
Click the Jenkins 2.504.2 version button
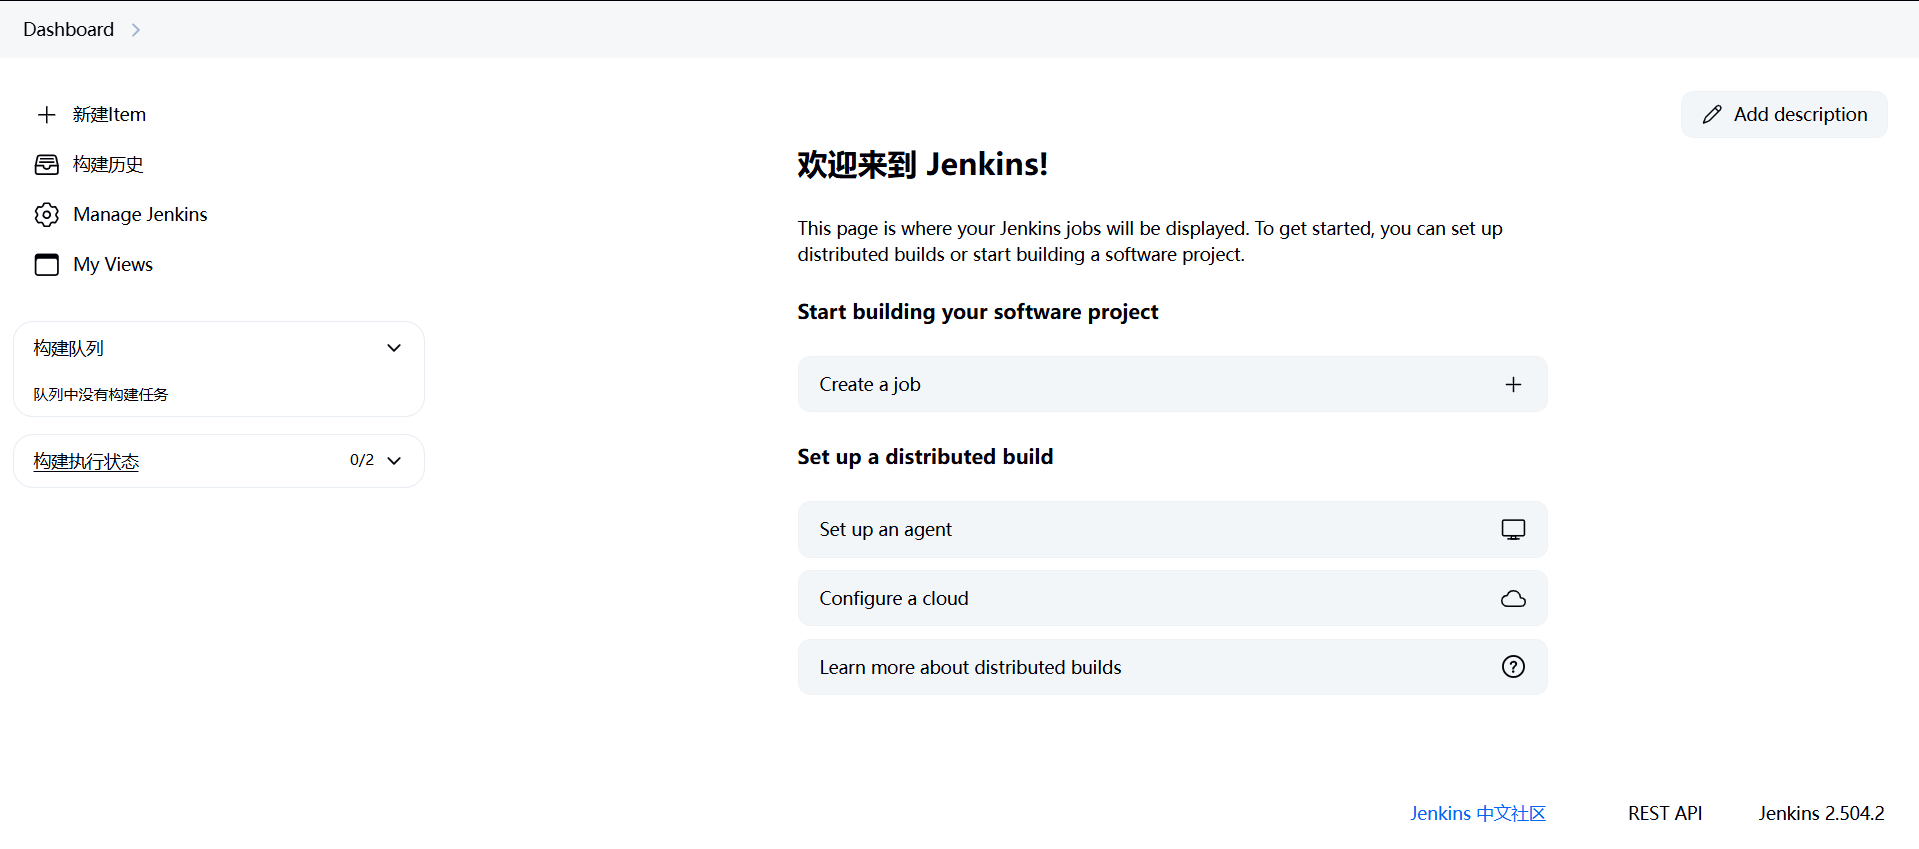coord(1821,814)
